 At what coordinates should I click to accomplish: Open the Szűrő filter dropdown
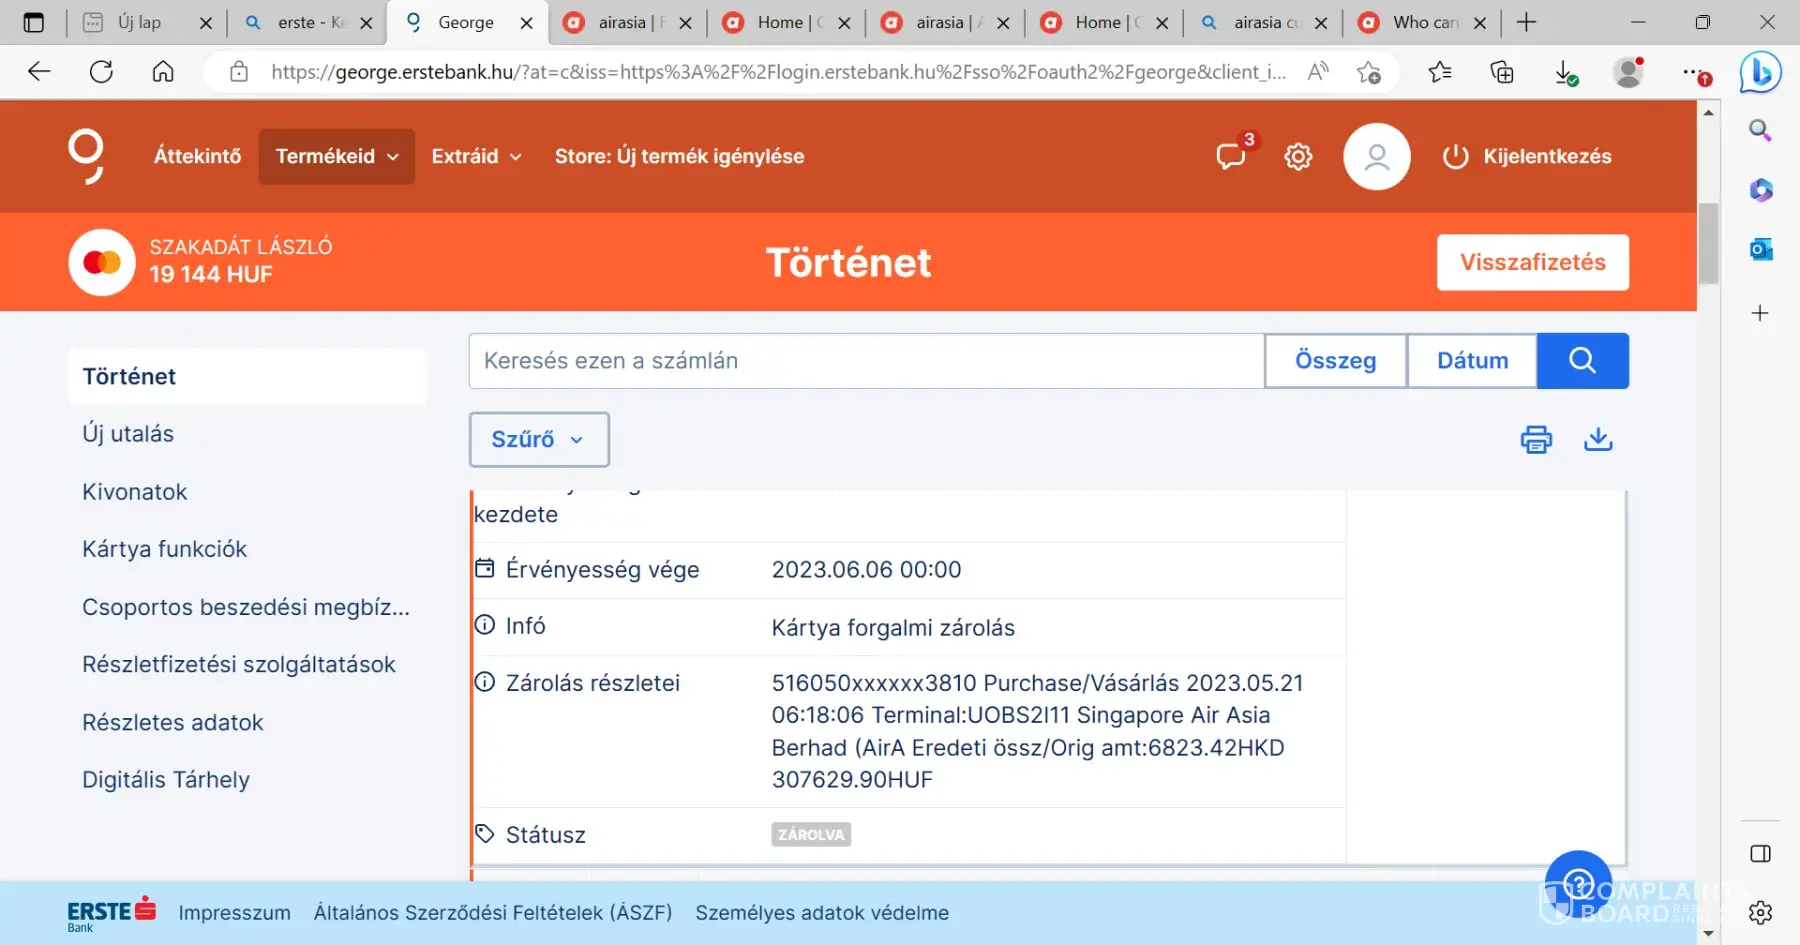click(x=539, y=439)
